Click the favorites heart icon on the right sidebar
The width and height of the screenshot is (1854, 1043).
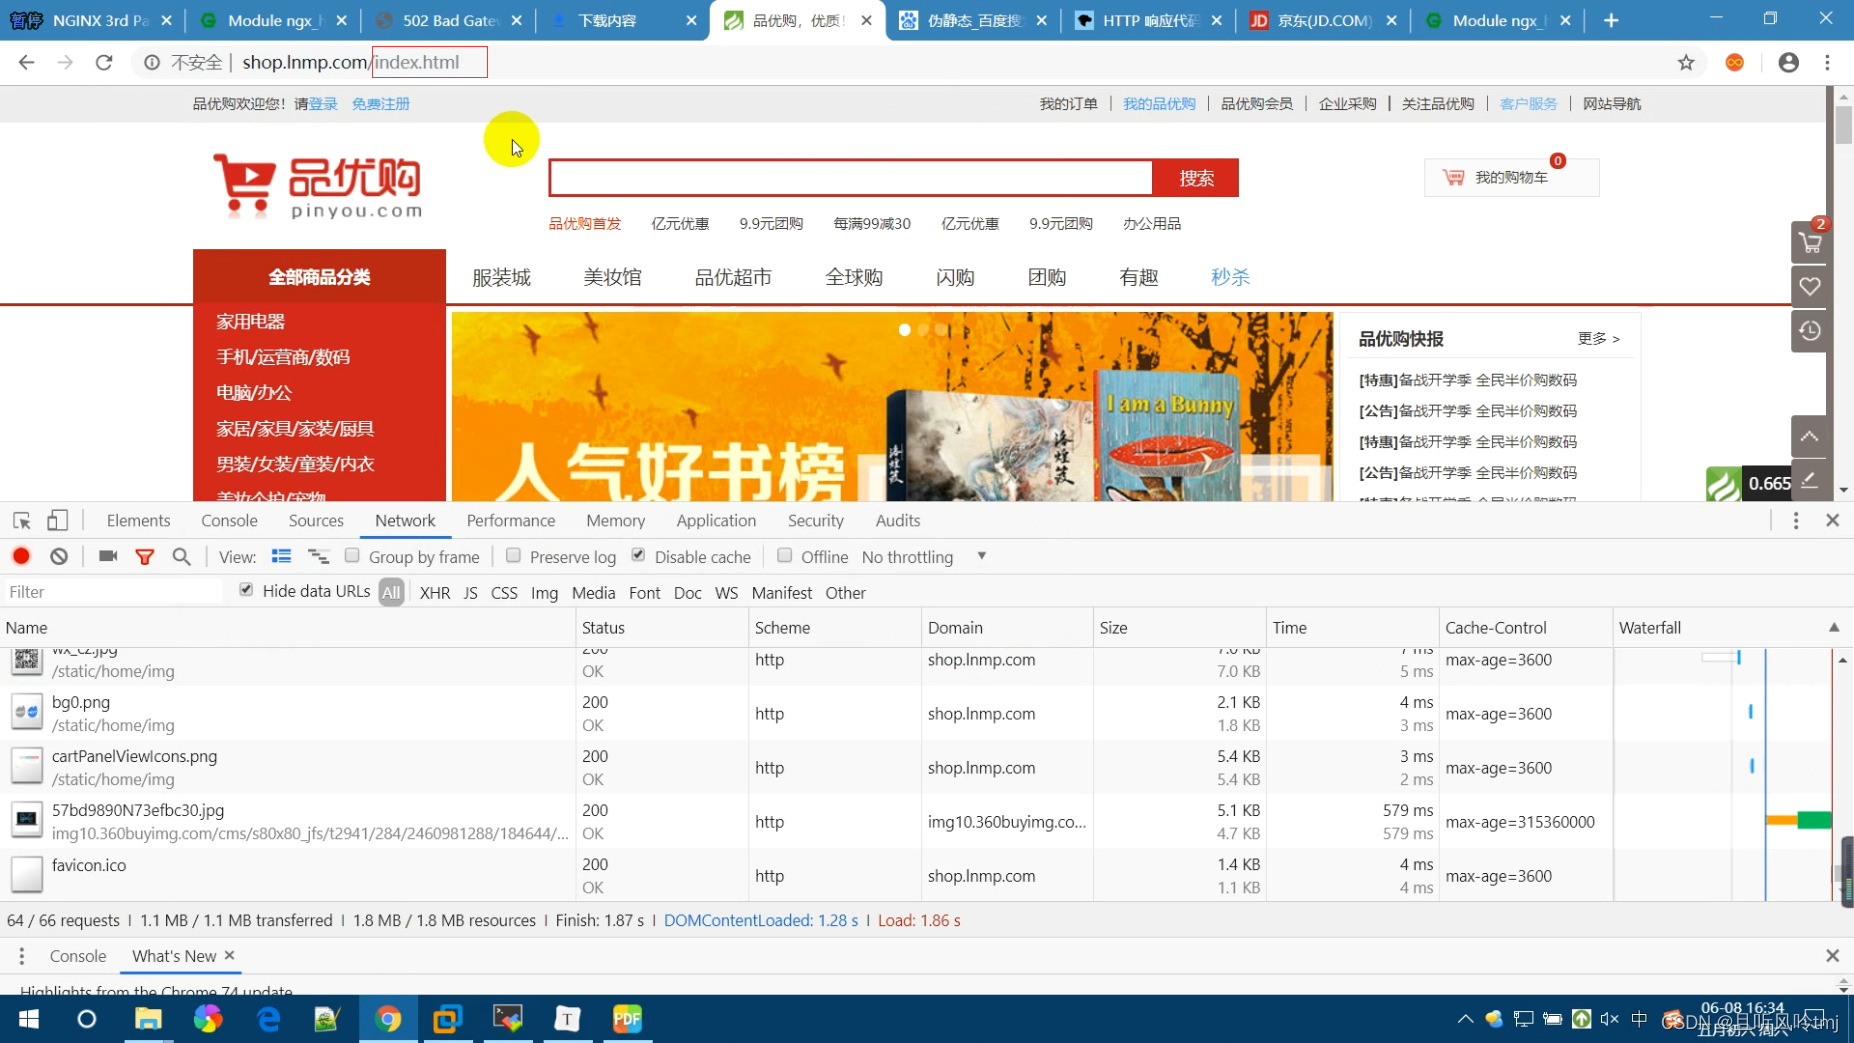coord(1810,286)
